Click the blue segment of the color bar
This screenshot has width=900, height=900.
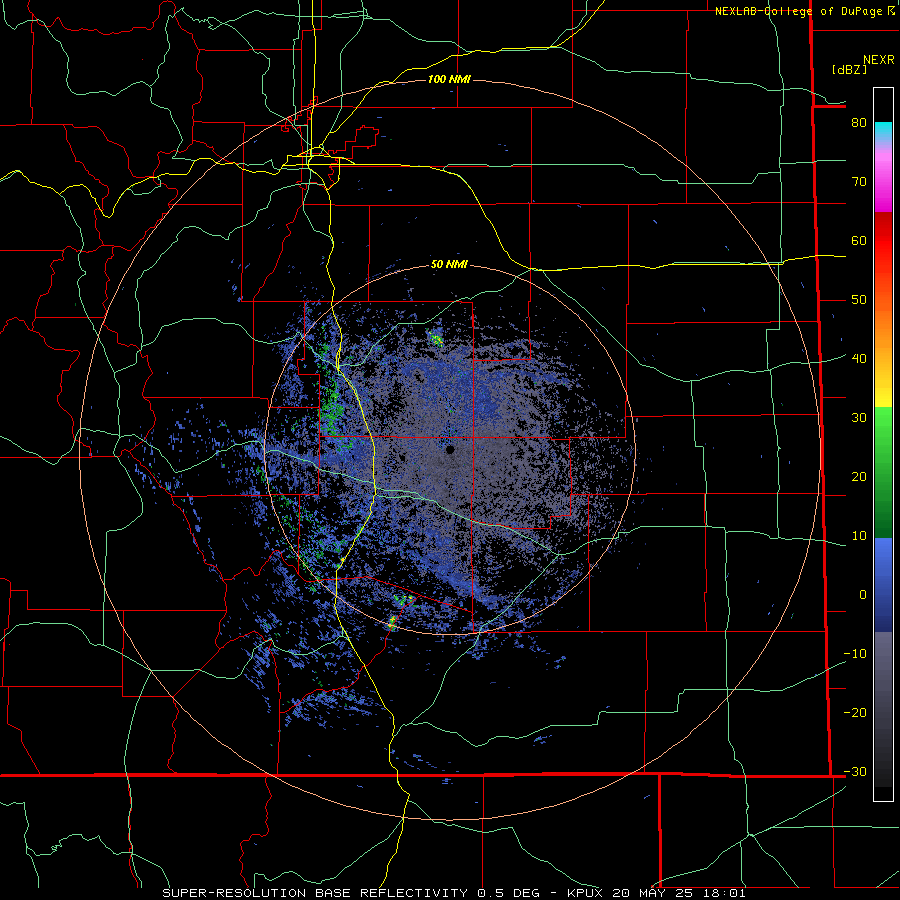883,585
